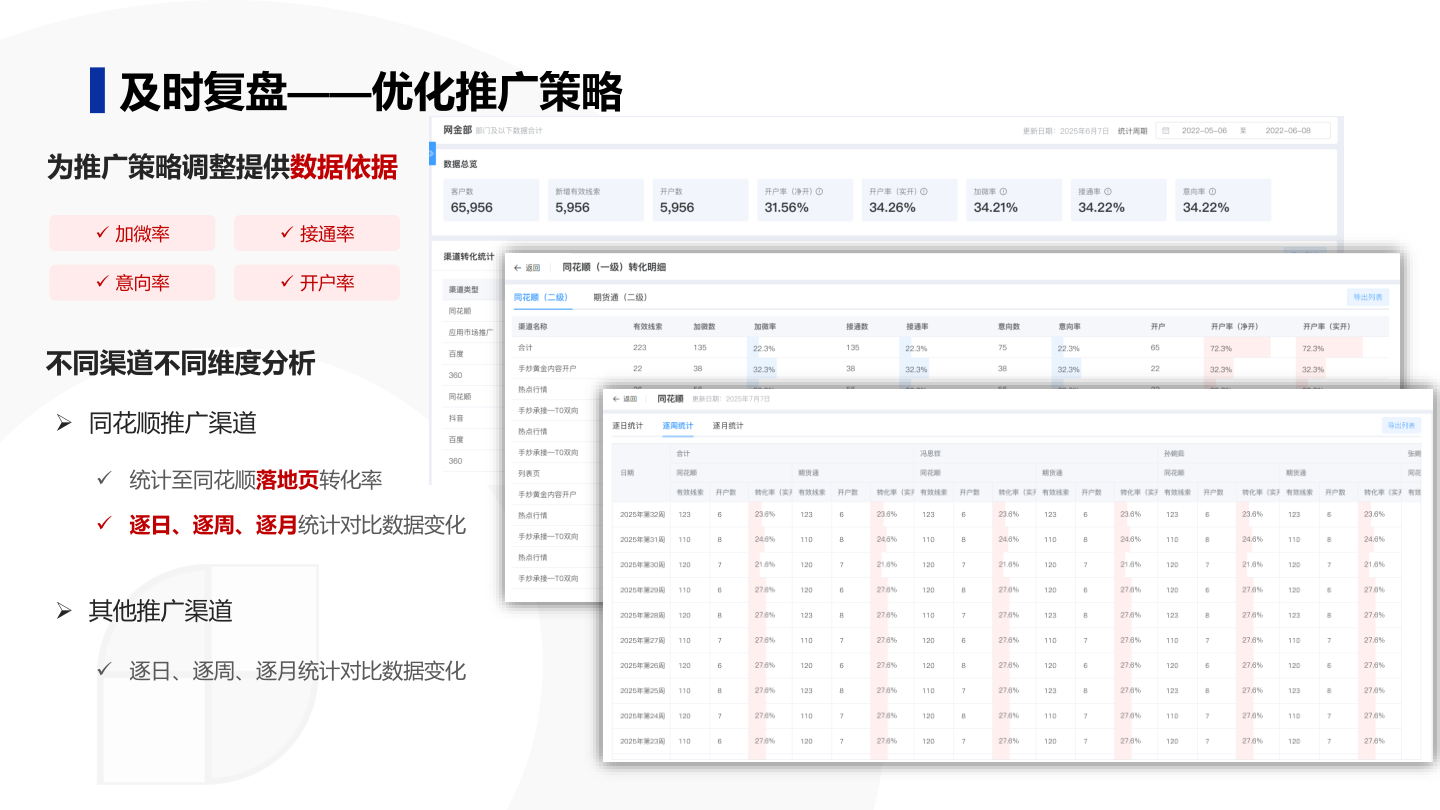
Task: Click the 渠道类型 column header
Action: click(x=464, y=290)
